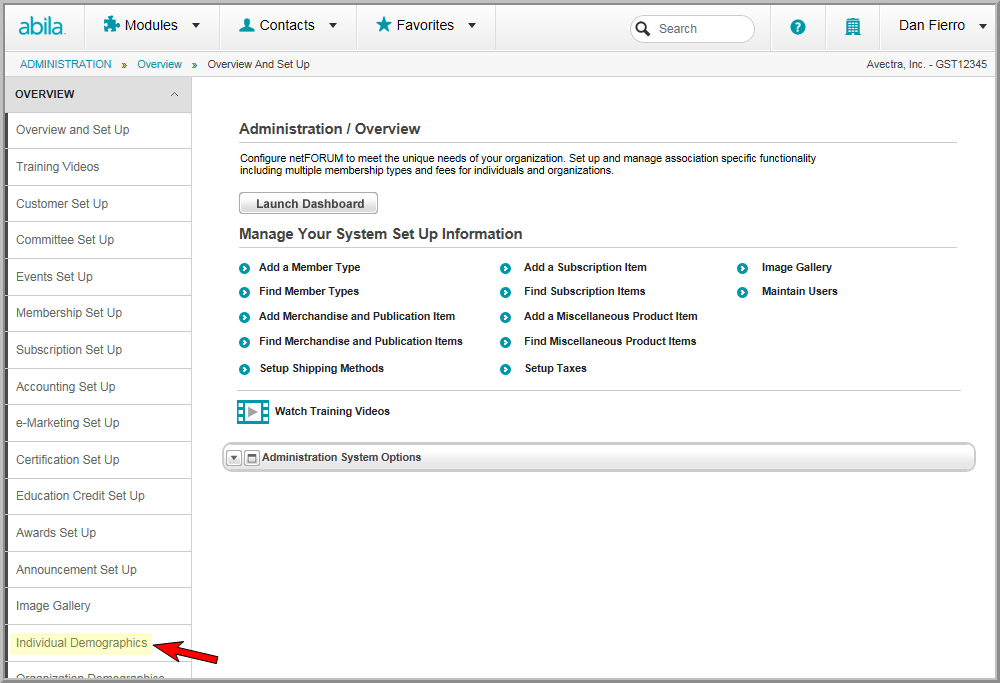Screen dimensions: 1000x683
Task: Open the Modules dropdown arrow
Action: tap(196, 26)
